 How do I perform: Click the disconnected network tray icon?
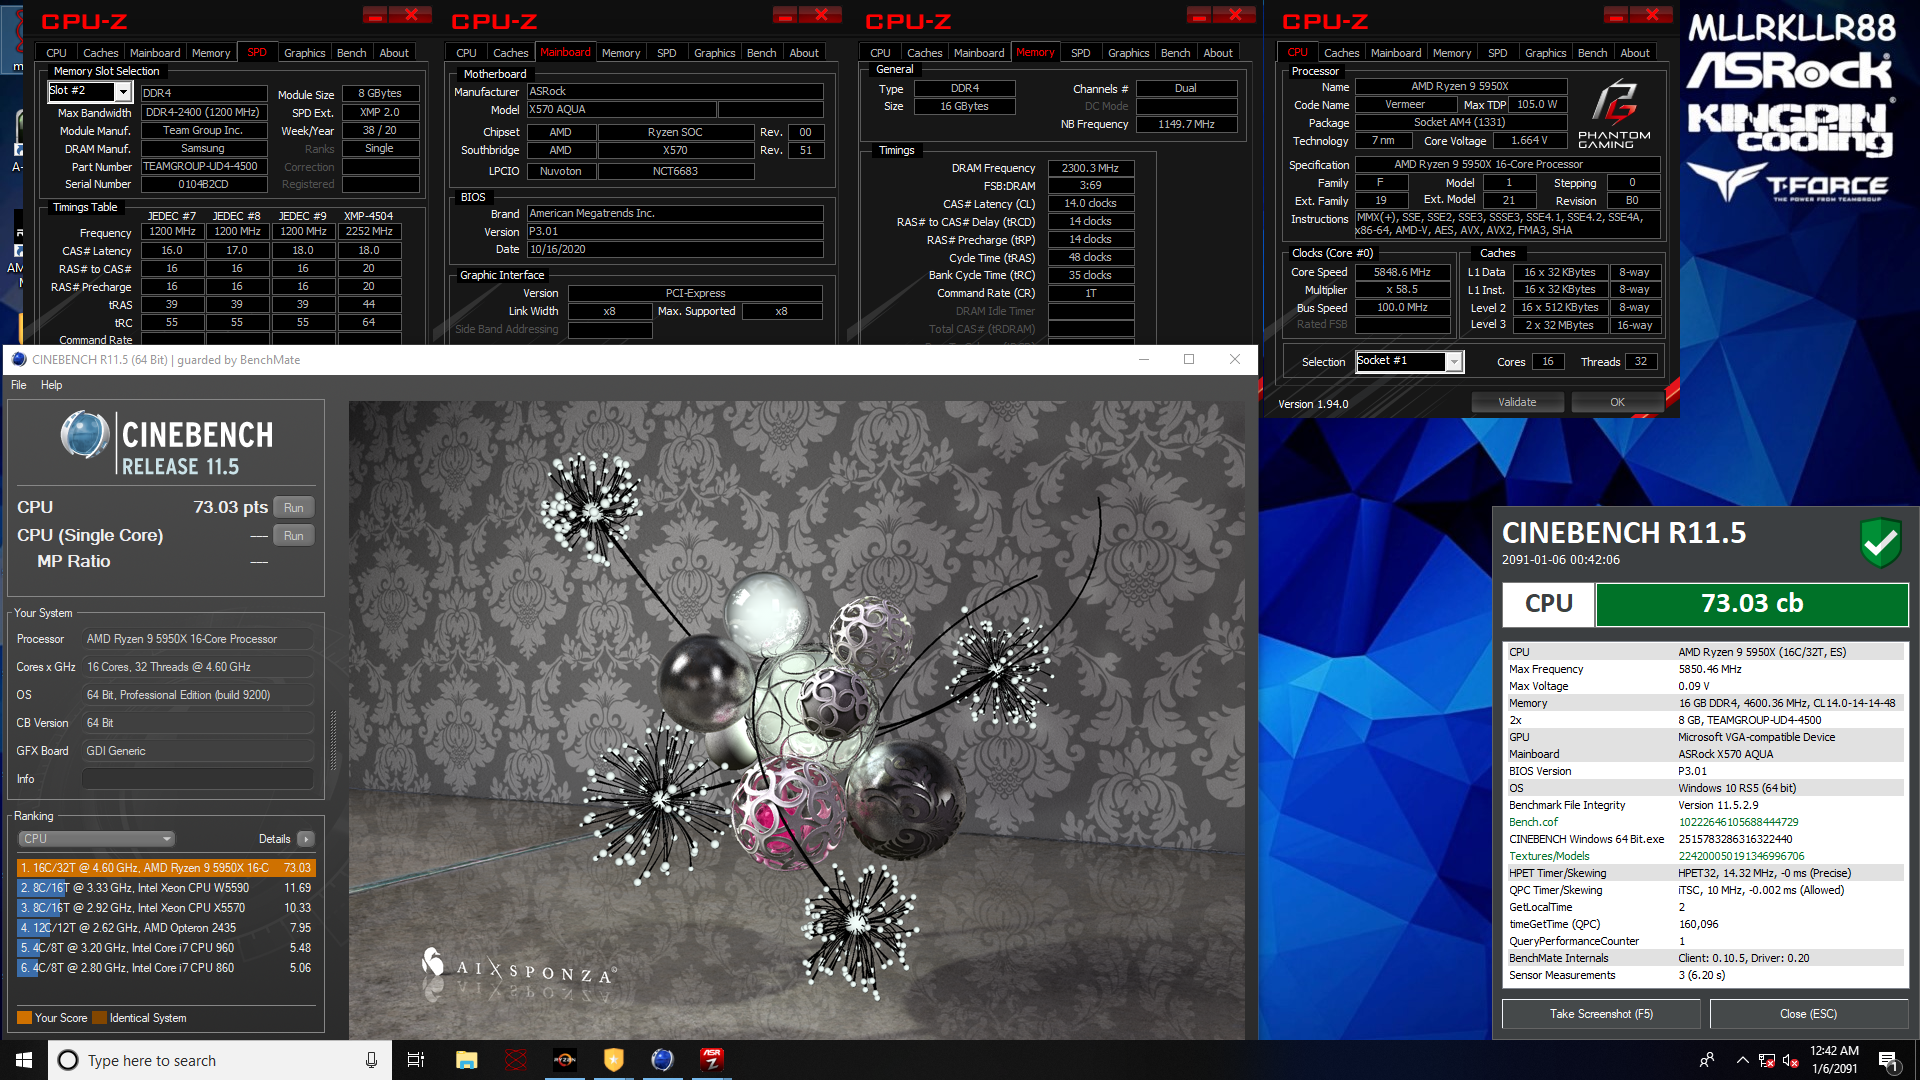(x=1767, y=1061)
